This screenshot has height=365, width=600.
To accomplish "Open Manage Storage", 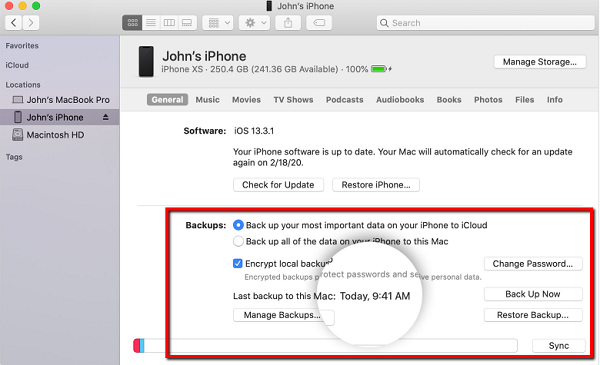I will pos(540,62).
